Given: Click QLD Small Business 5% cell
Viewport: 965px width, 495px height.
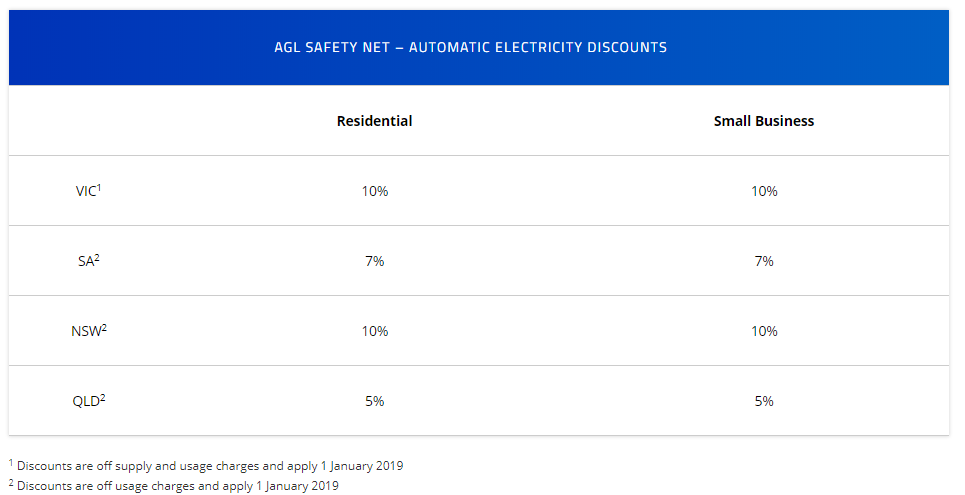Looking at the screenshot, I should coord(764,401).
